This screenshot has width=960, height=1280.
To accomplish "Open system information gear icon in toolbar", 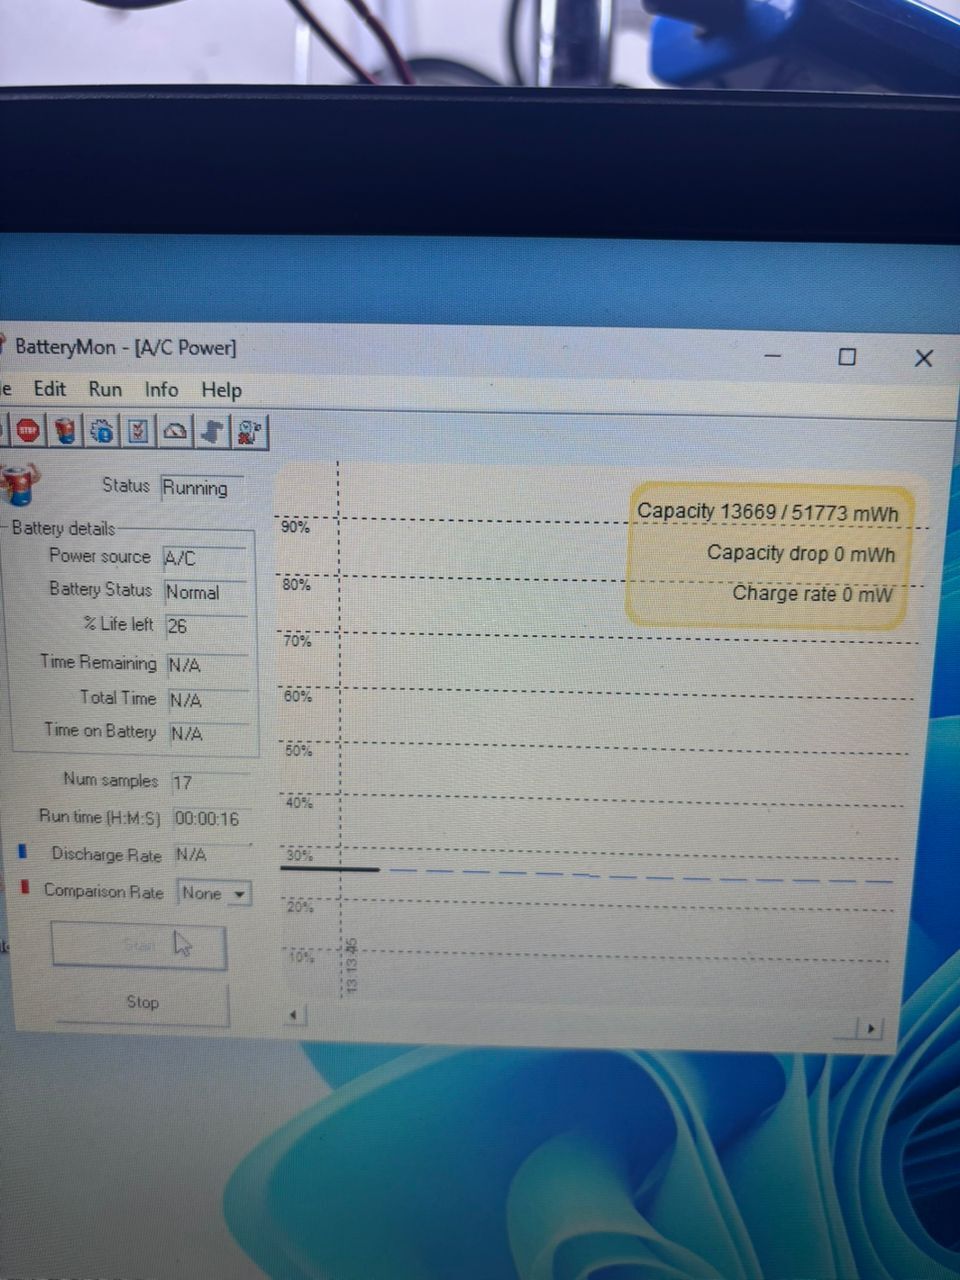I will click(103, 431).
